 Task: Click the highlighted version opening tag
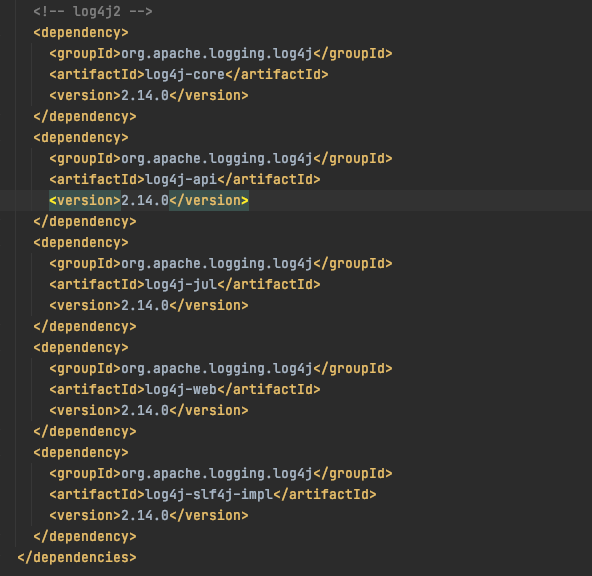(85, 200)
